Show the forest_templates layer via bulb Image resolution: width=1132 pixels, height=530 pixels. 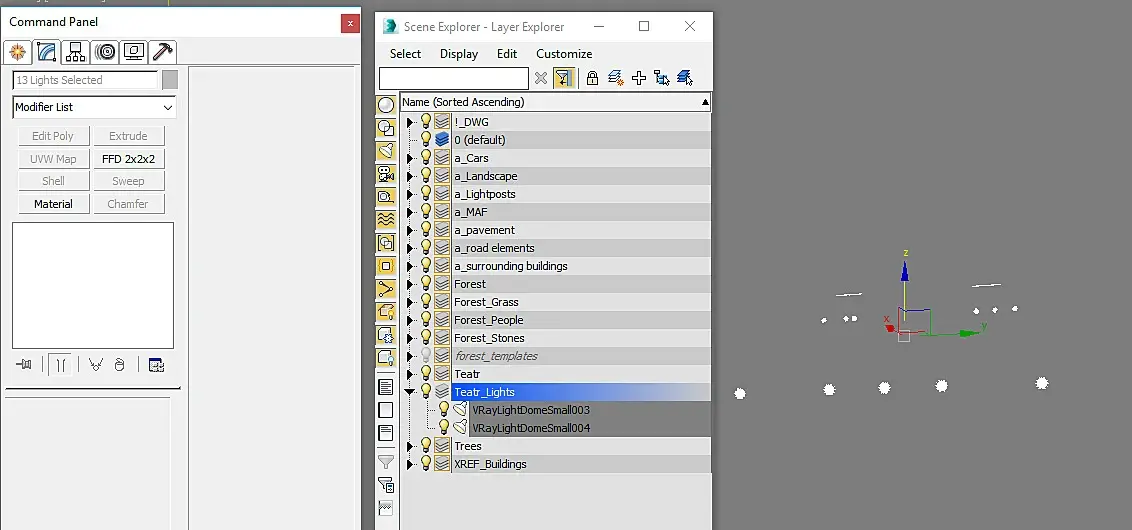coord(426,355)
